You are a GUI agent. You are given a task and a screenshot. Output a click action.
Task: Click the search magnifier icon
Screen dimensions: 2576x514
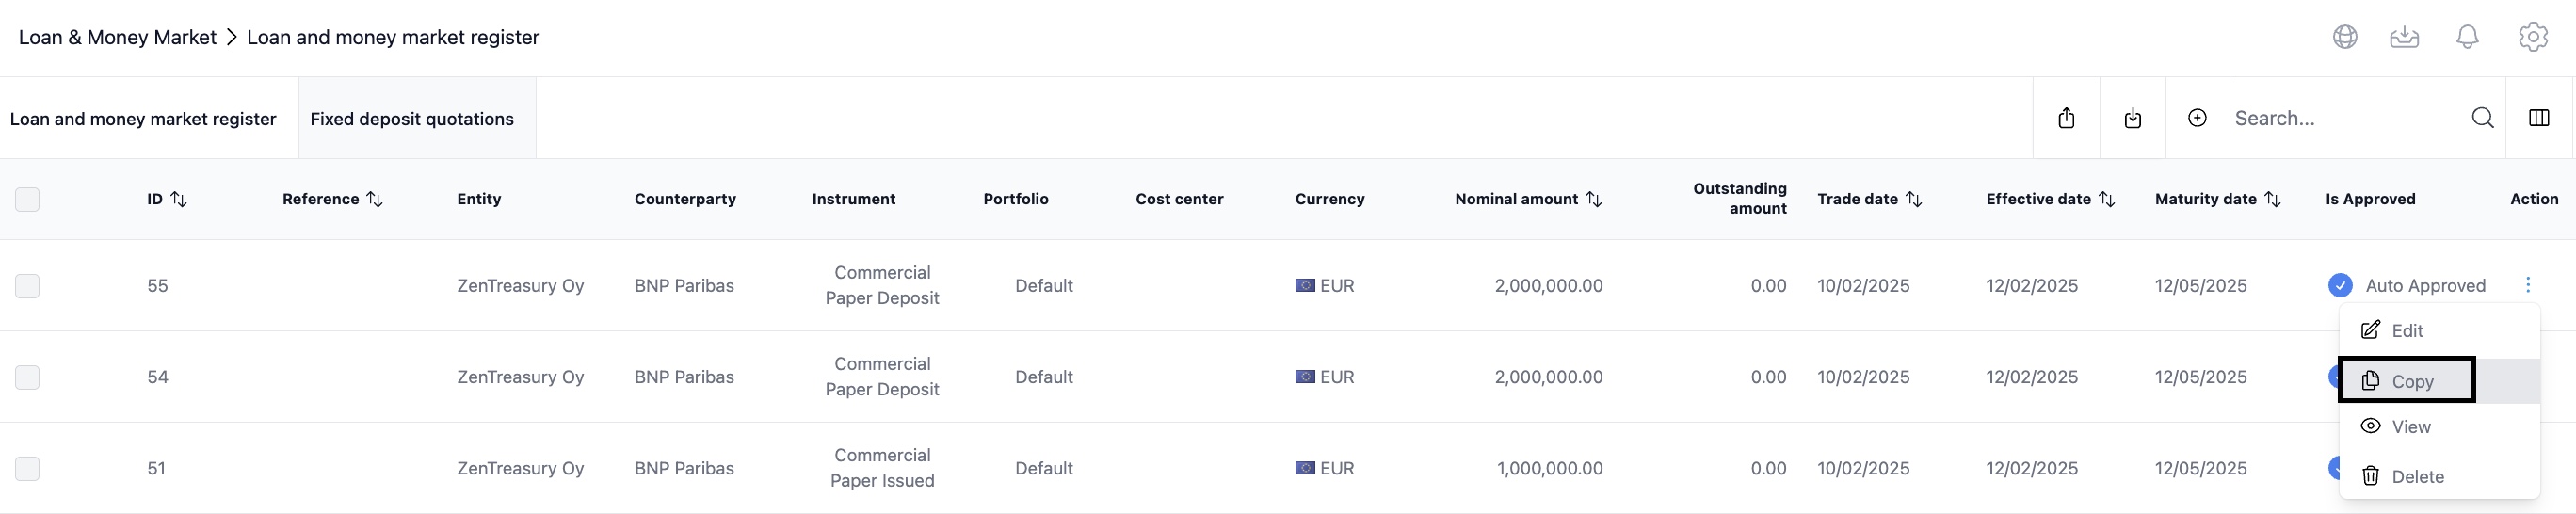tap(2482, 118)
